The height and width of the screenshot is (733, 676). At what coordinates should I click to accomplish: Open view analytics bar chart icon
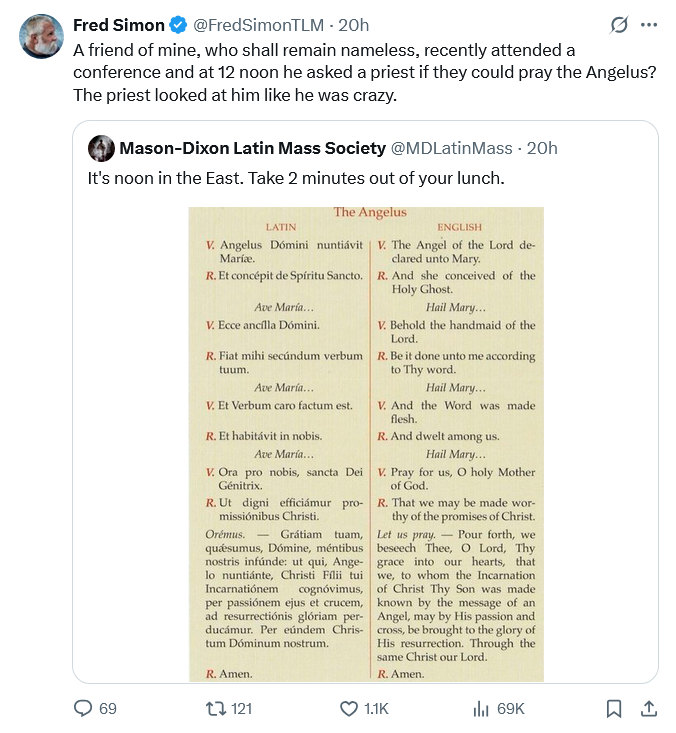click(x=481, y=708)
